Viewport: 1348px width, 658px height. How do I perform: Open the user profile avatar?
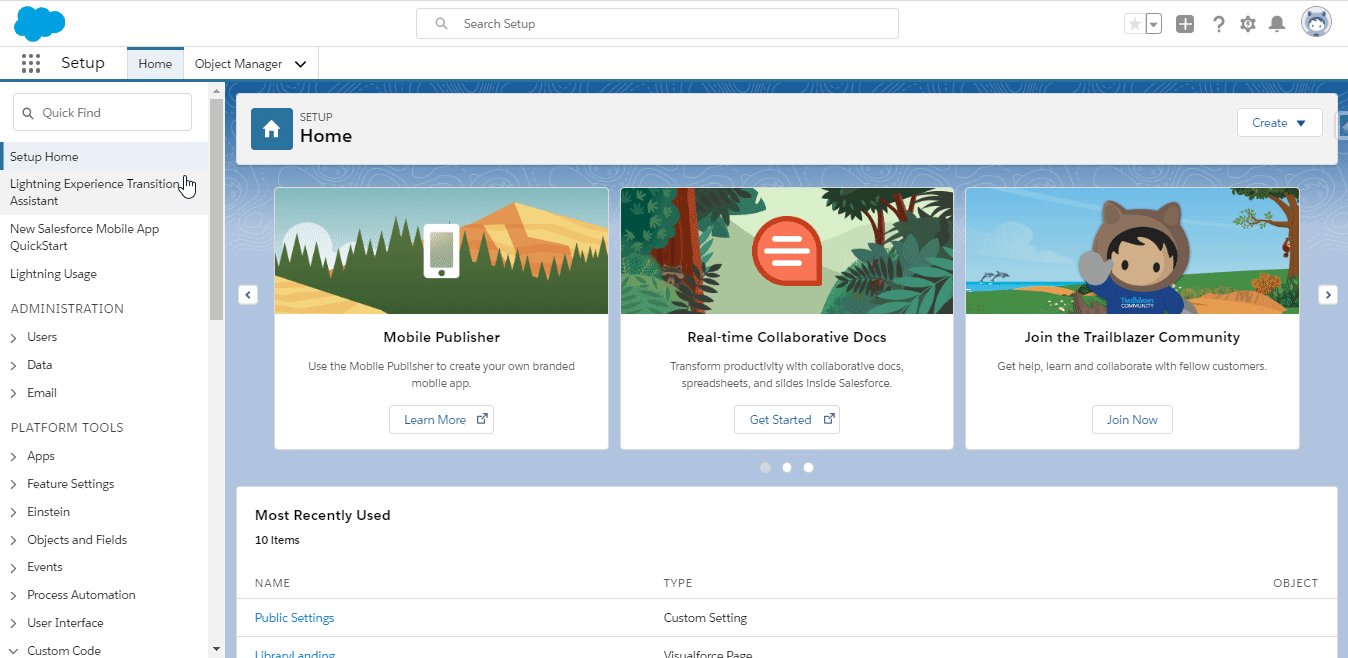click(1316, 23)
